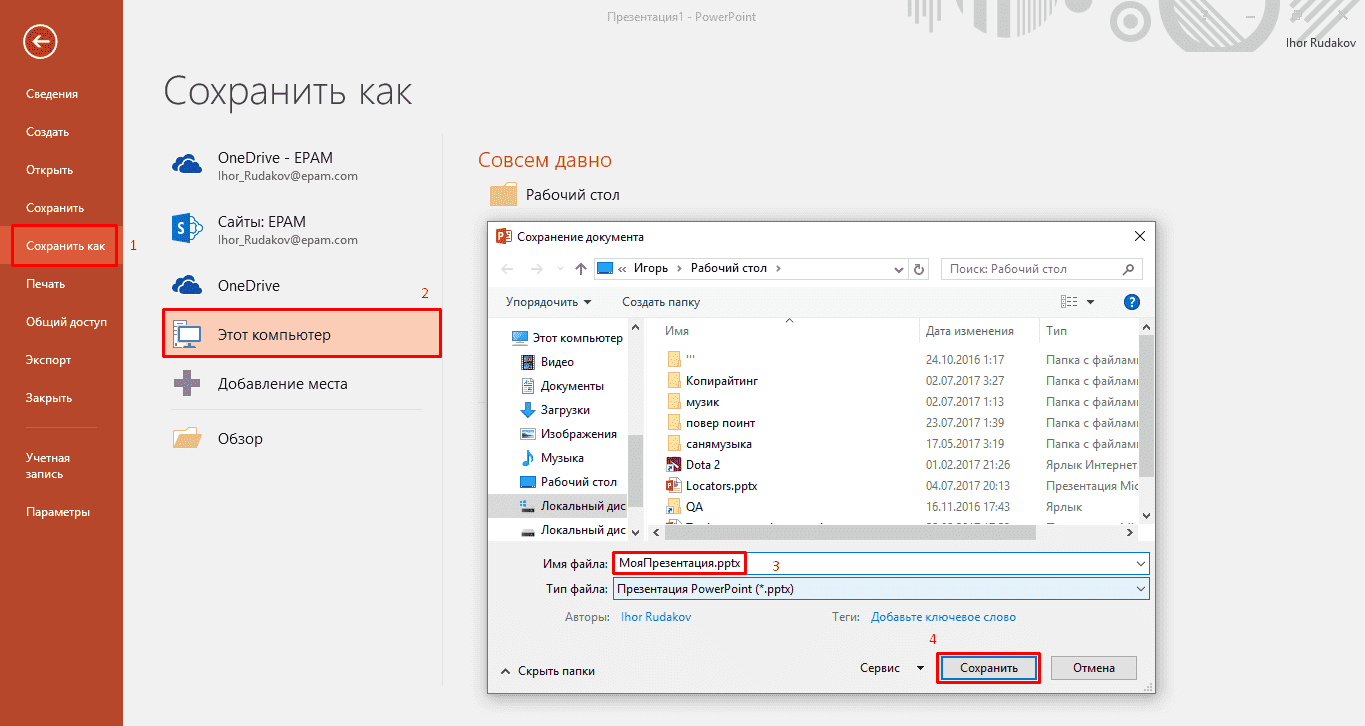This screenshot has height=726, width=1365.
Task: Choose Сохранить in the backstage menu
Action: (x=55, y=208)
